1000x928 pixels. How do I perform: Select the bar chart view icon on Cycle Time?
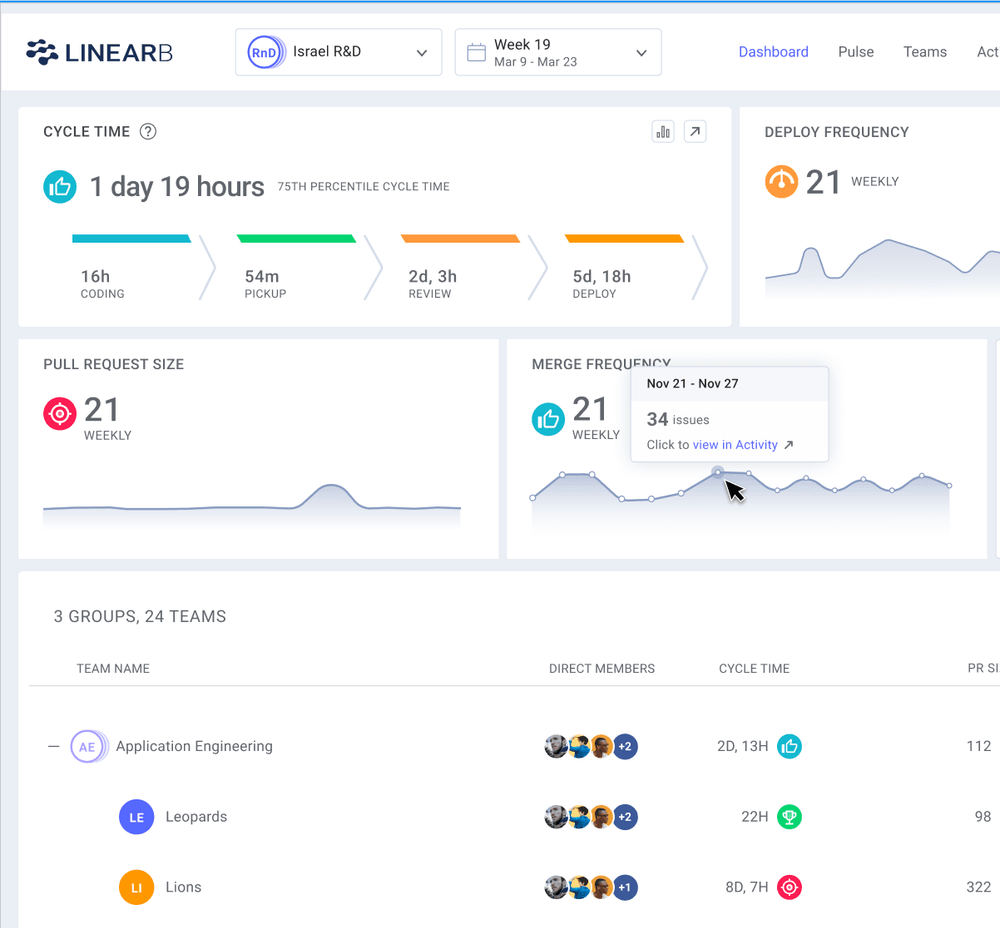(x=662, y=131)
